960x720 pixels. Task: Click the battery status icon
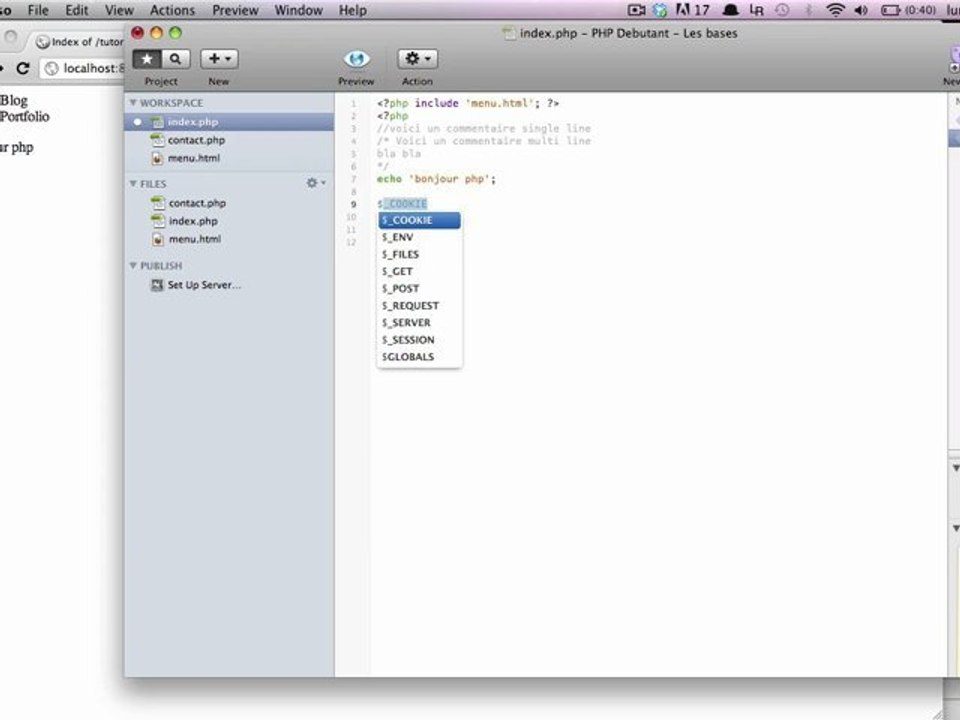pyautogui.click(x=890, y=10)
